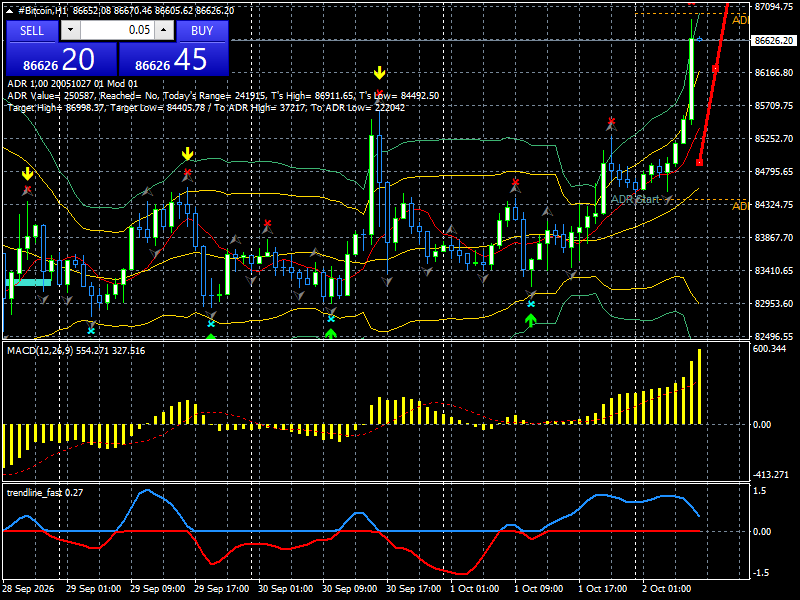The height and width of the screenshot is (600, 800).
Task: Click price axis label 84324.75
Action: [x=774, y=205]
